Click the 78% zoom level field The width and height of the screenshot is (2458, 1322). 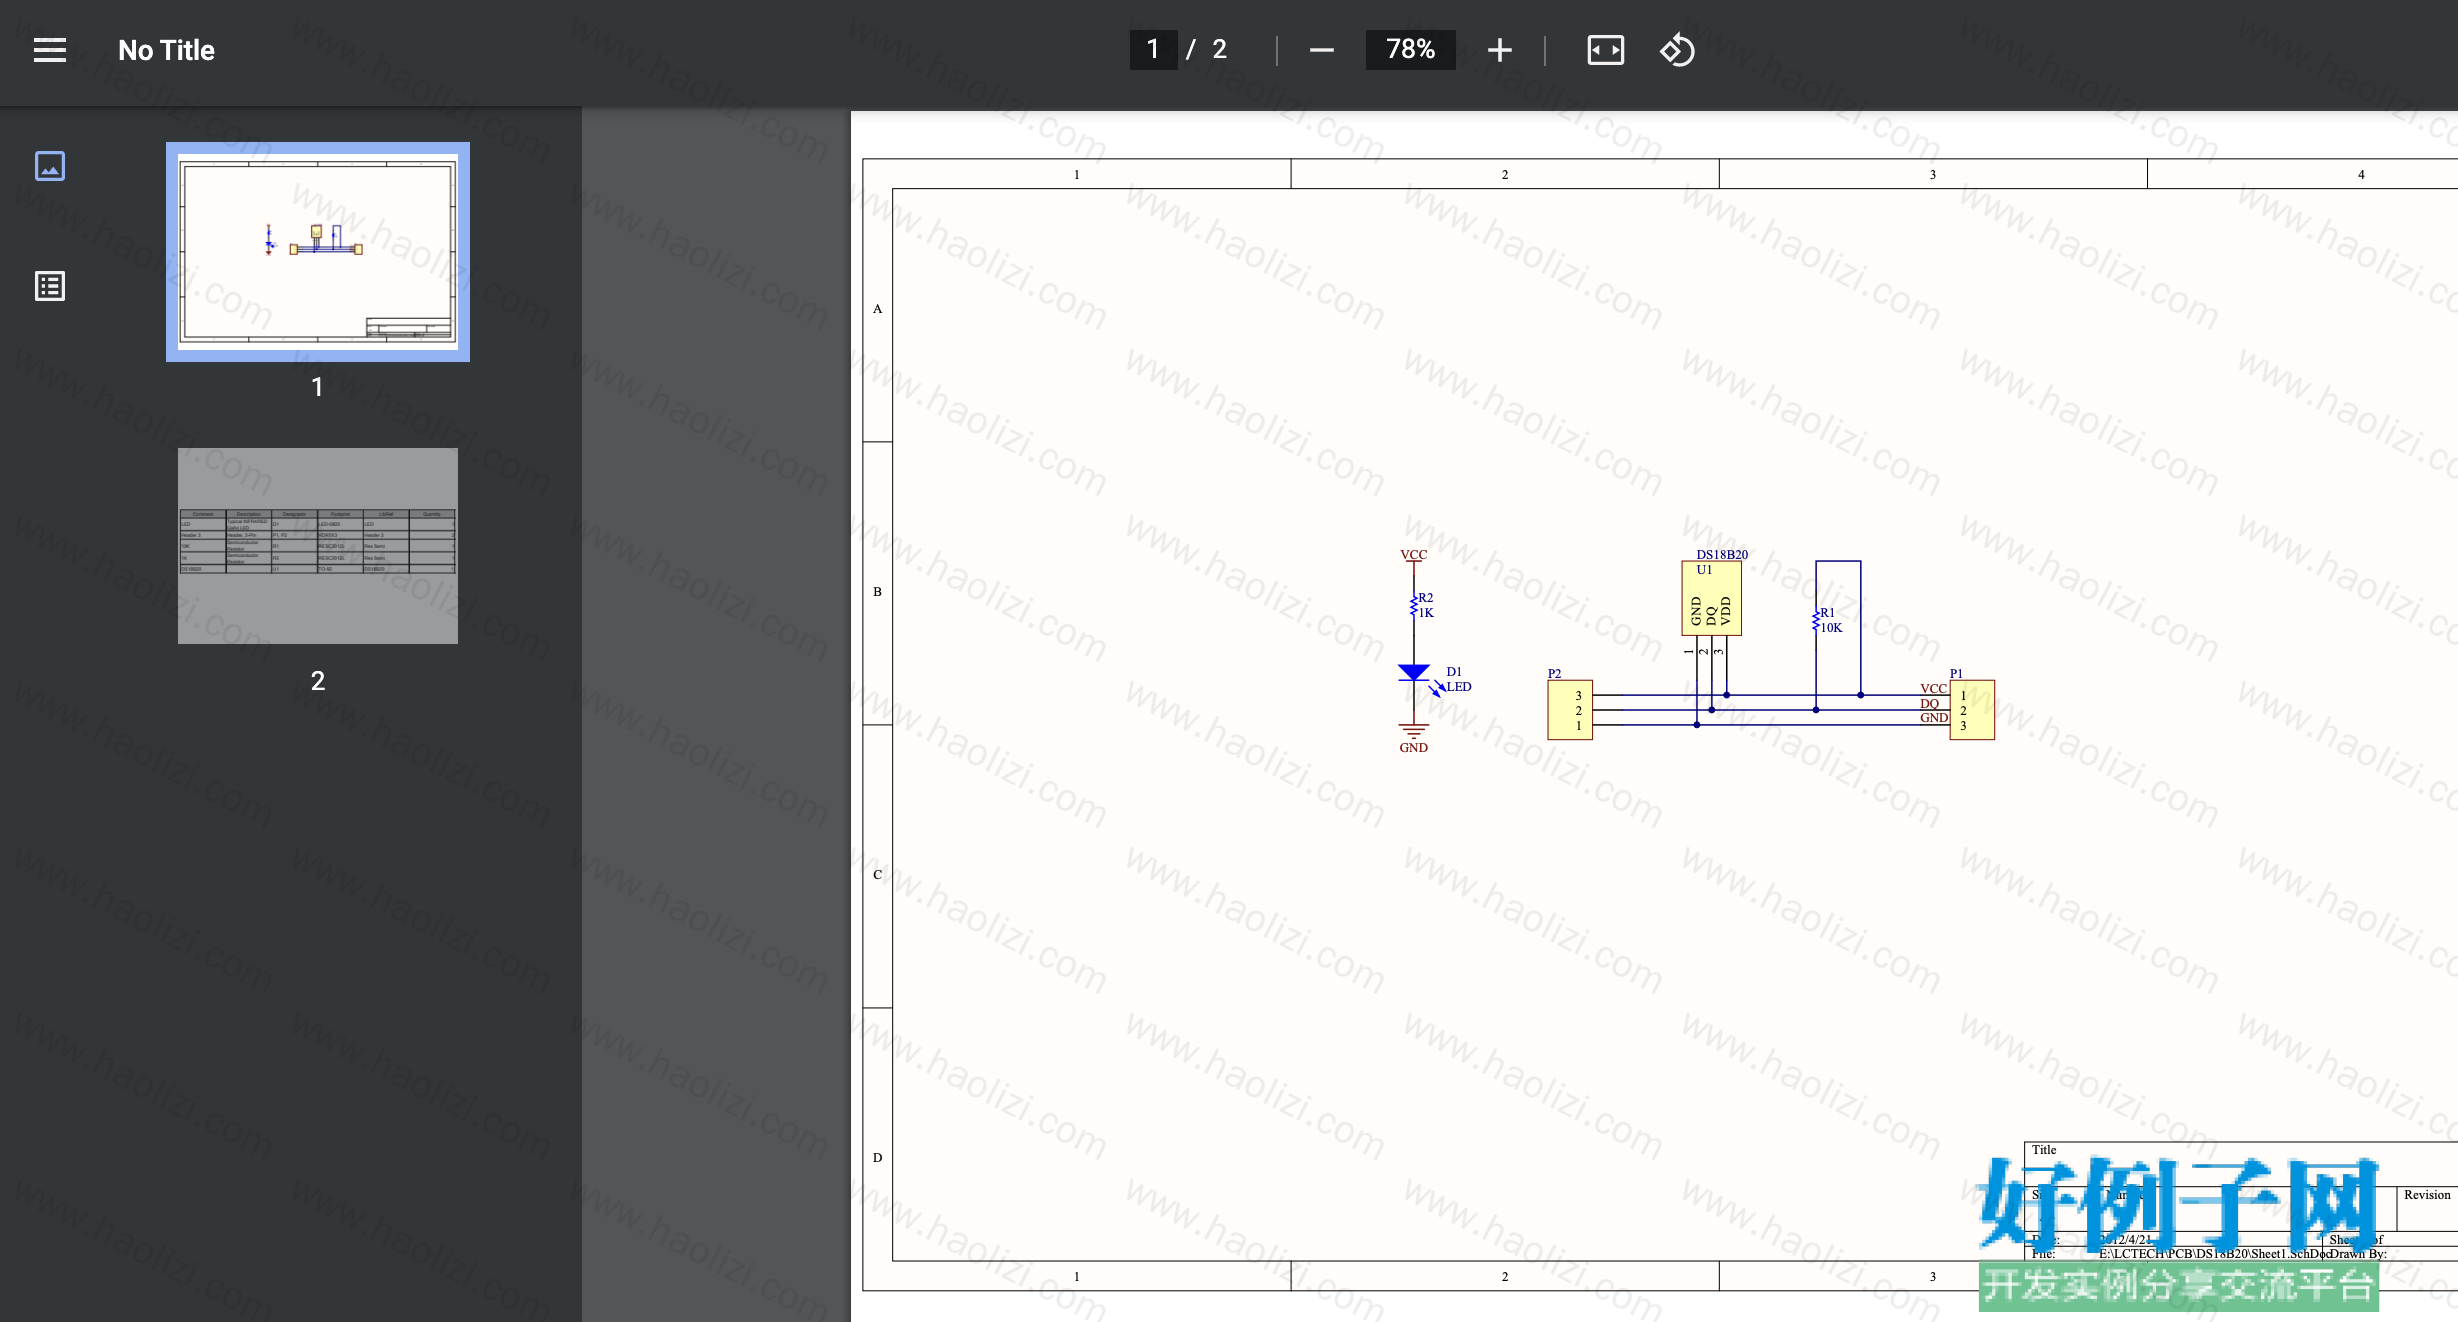[1410, 50]
